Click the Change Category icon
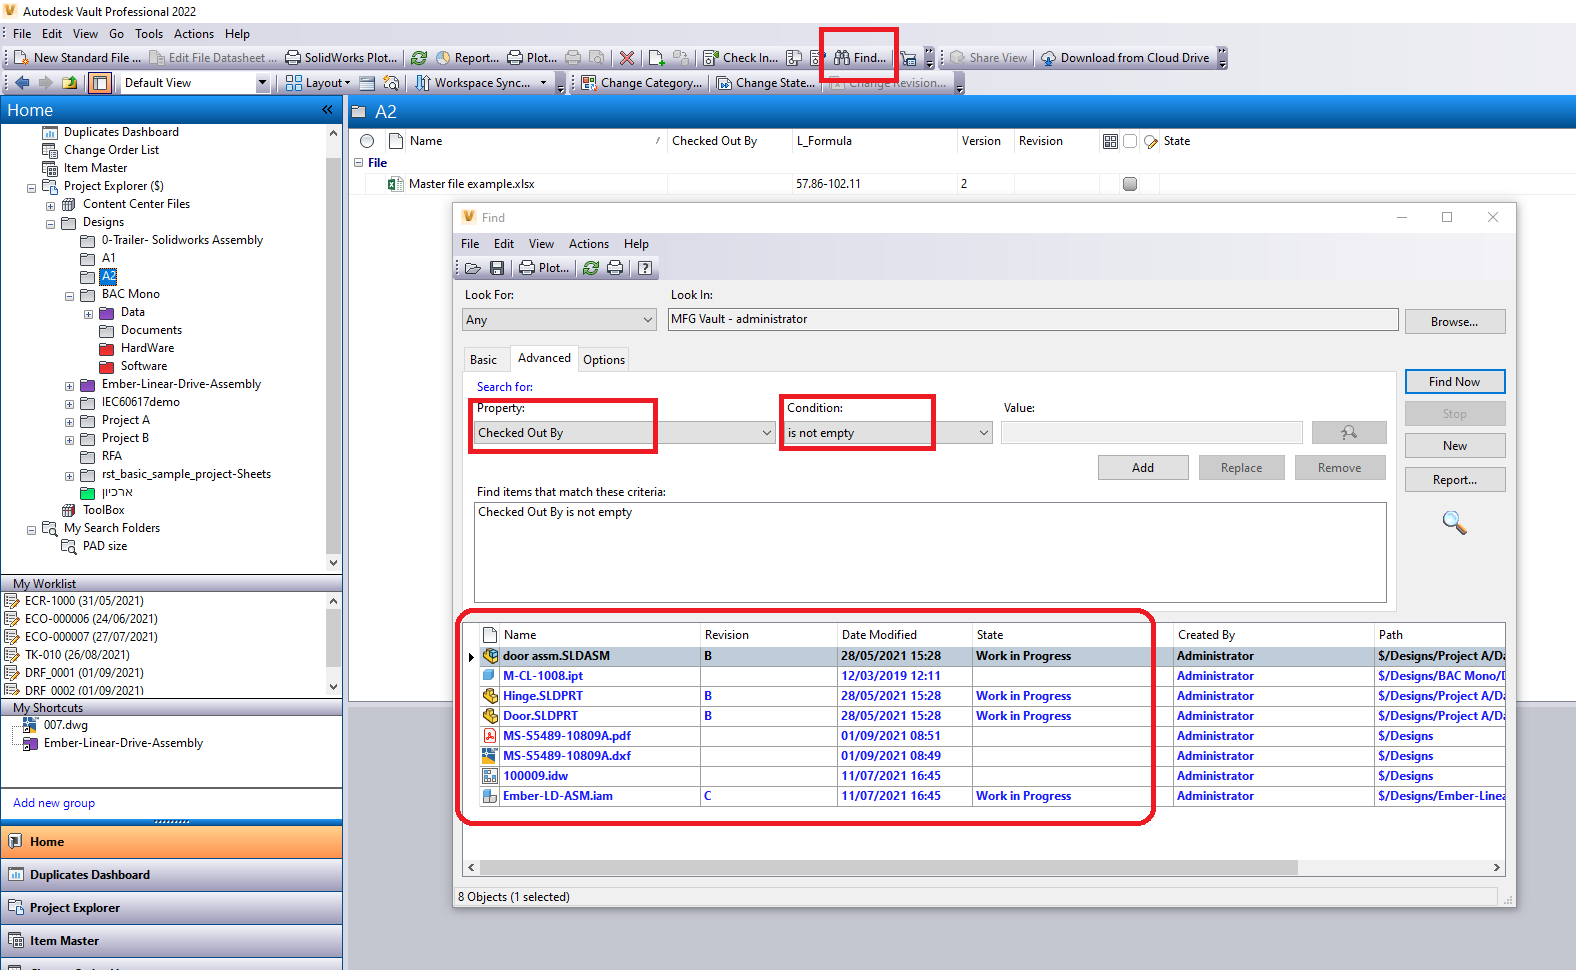Image resolution: width=1576 pixels, height=970 pixels. [589, 83]
